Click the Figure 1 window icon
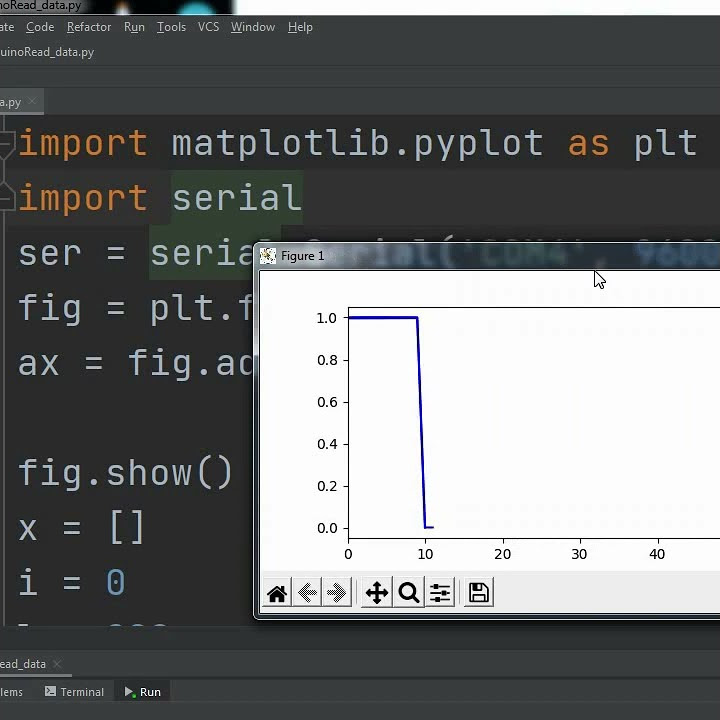 268,256
